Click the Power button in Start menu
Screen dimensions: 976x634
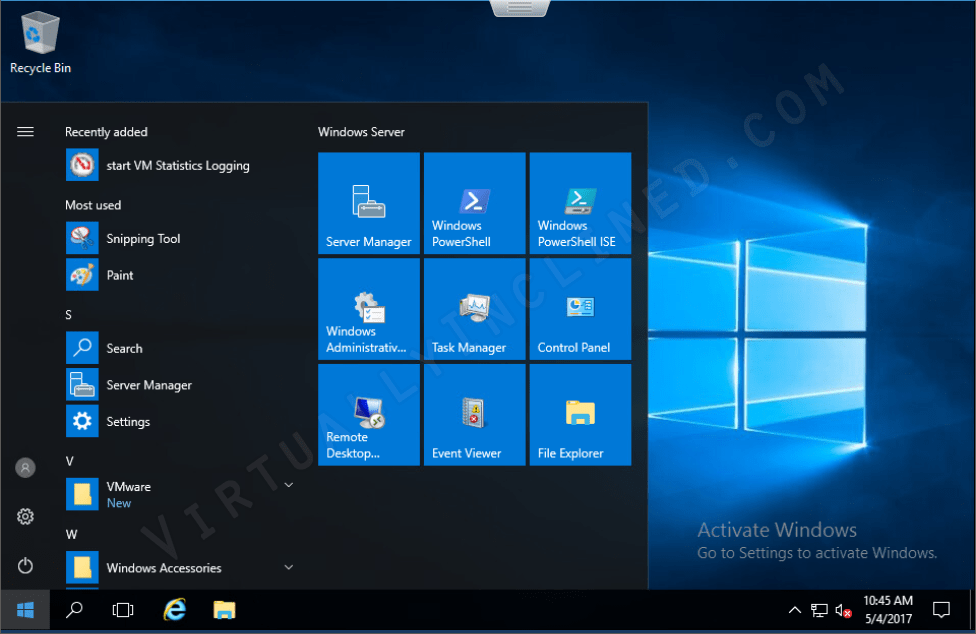tap(26, 566)
